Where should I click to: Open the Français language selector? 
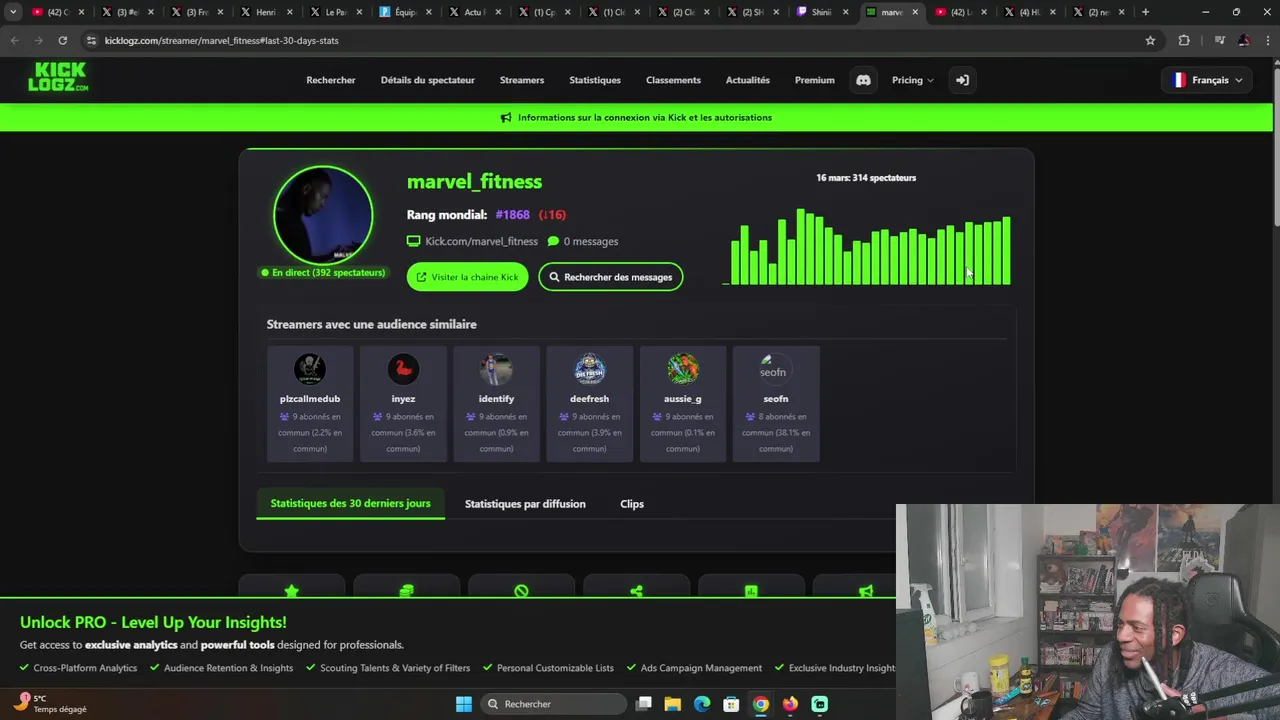coord(1208,80)
